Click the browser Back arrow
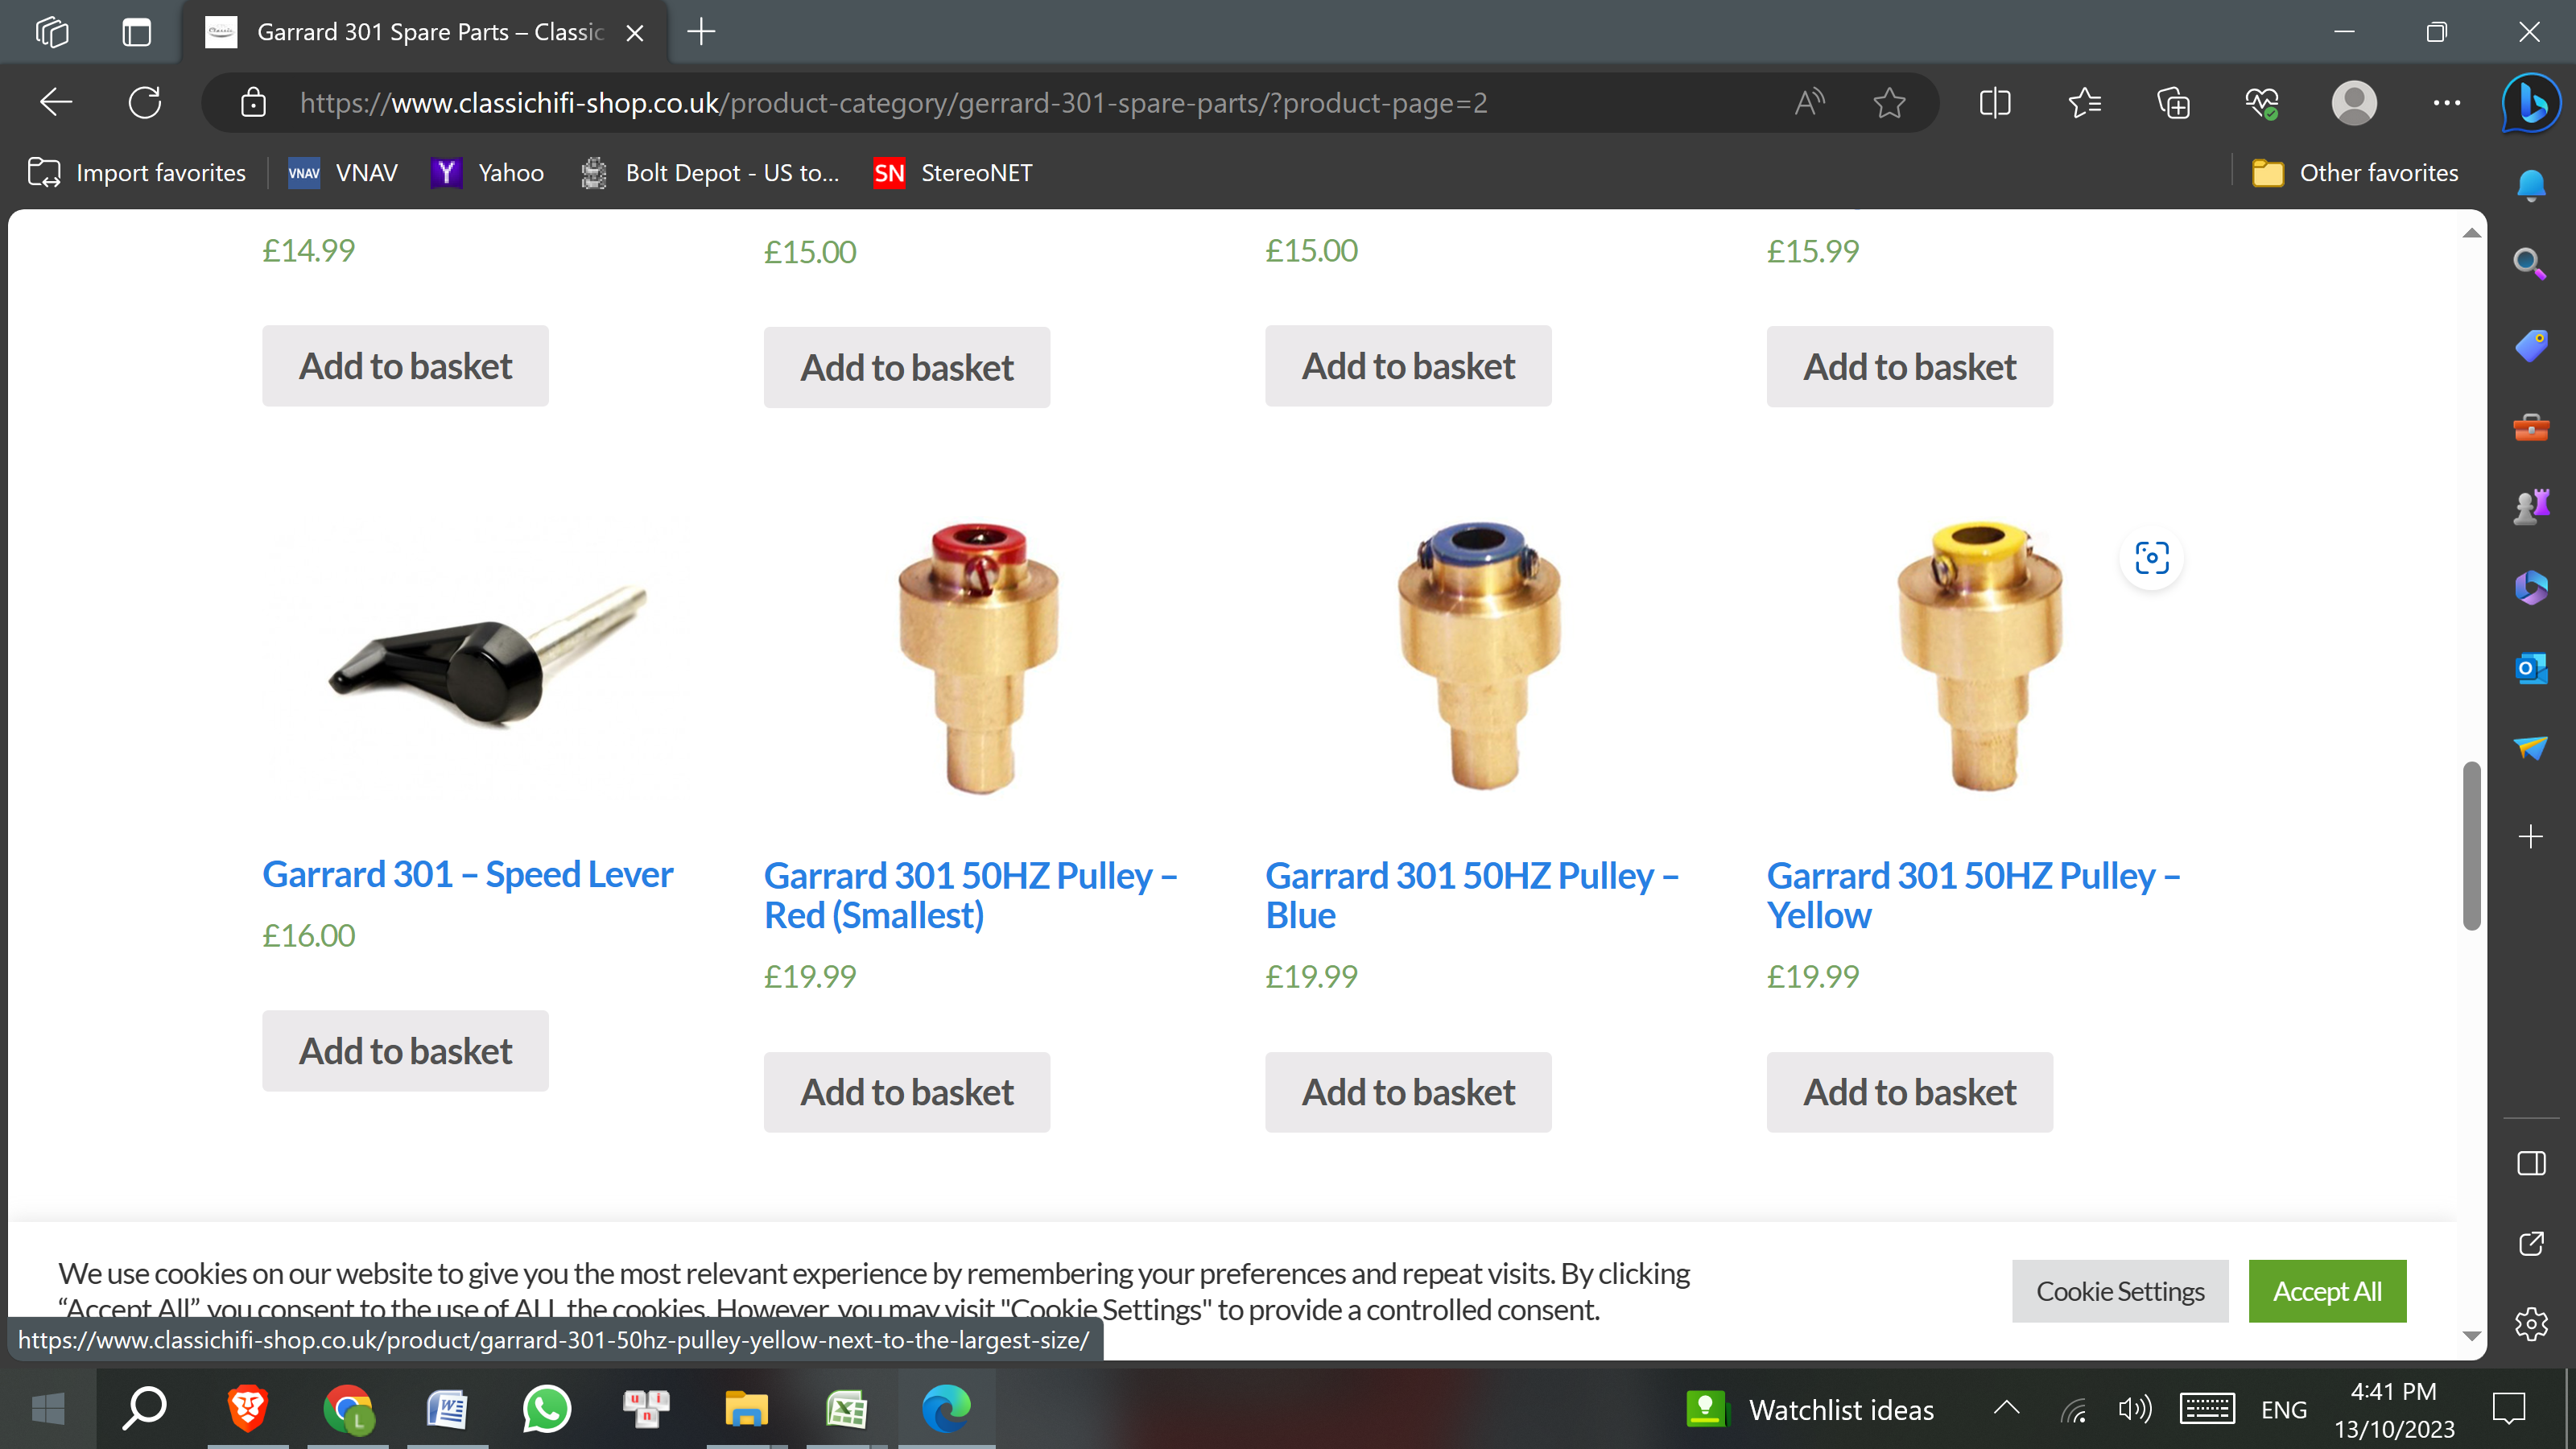 (x=56, y=102)
